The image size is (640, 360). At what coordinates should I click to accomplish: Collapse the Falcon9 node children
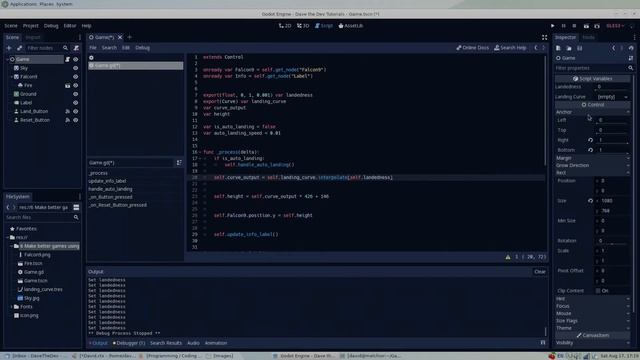click(x=11, y=77)
